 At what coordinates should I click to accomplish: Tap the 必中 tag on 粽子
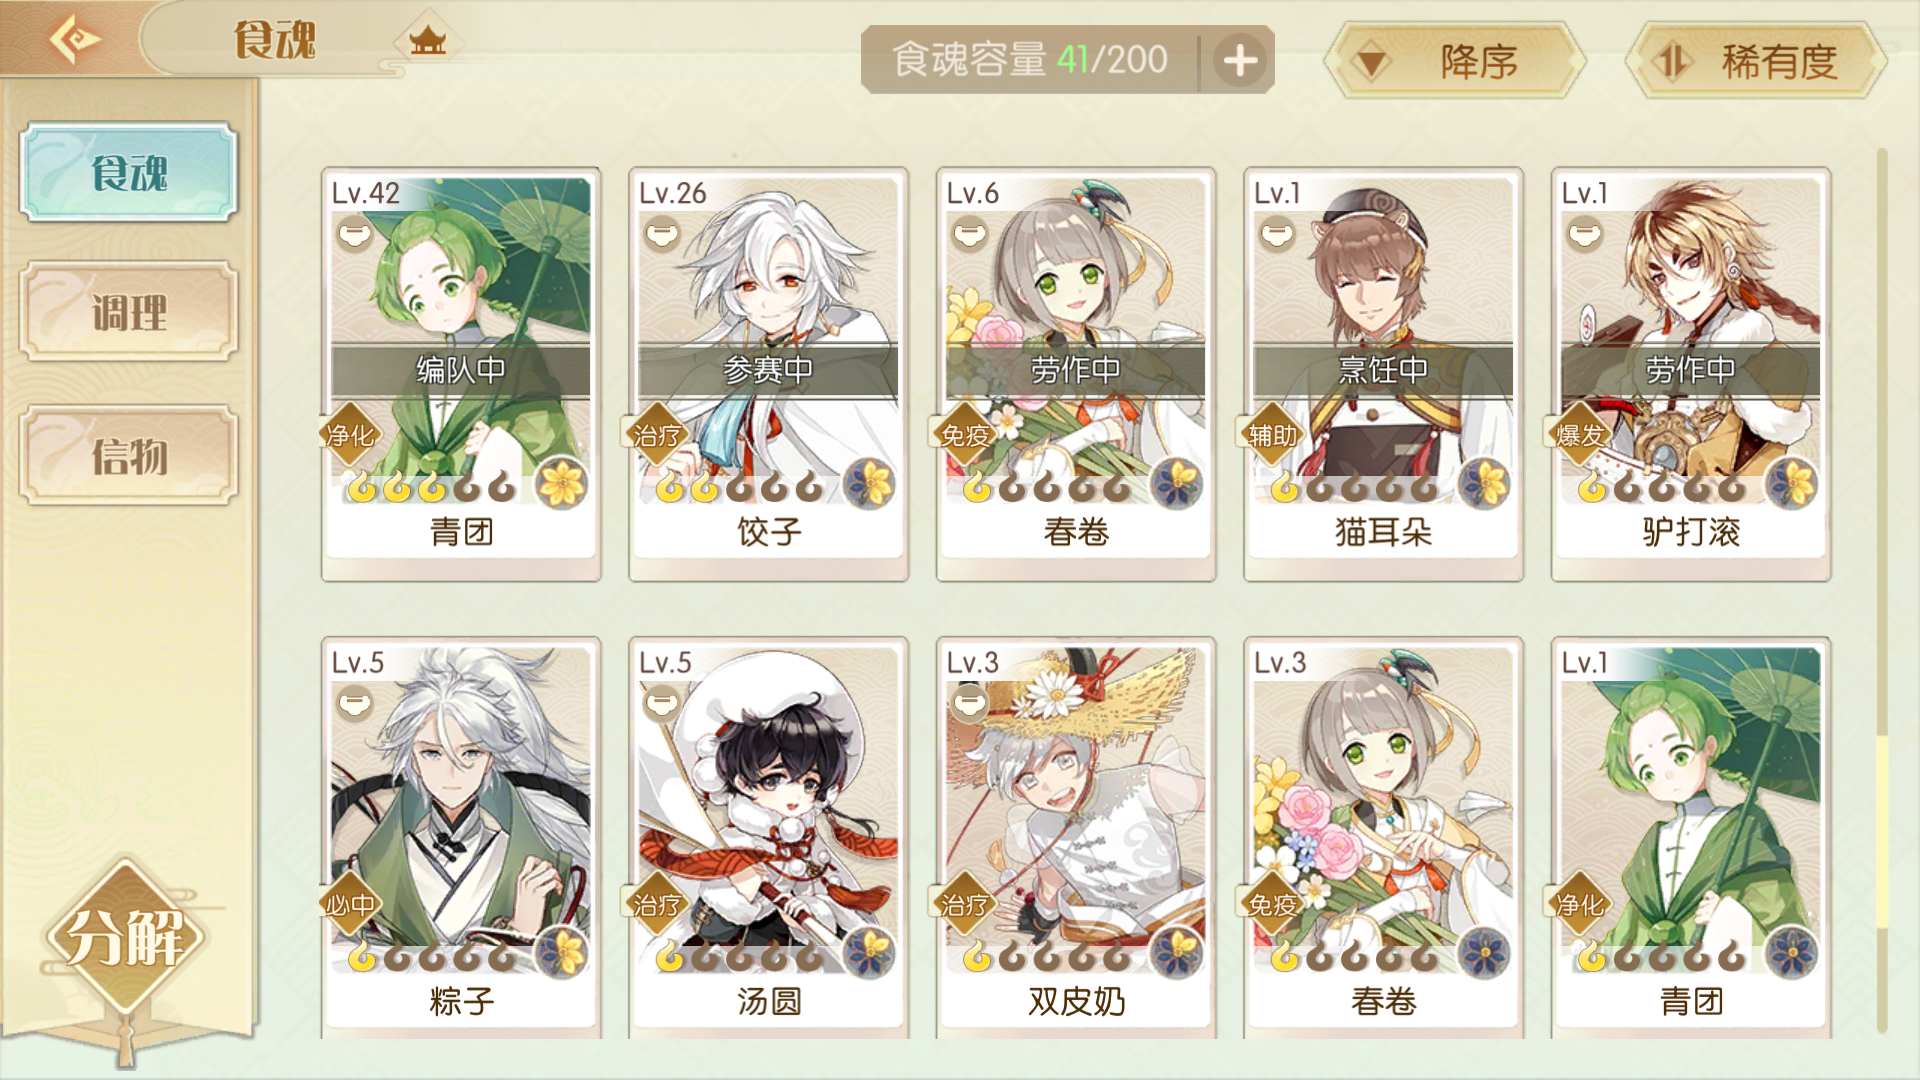coord(349,905)
